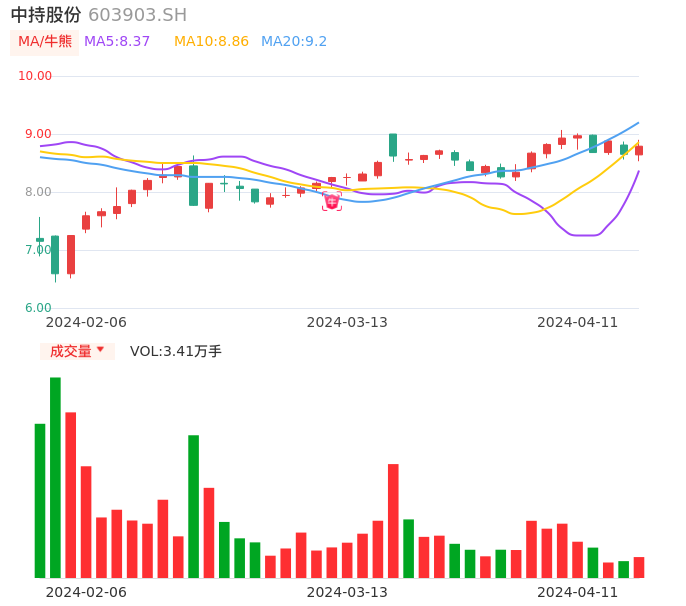The height and width of the screenshot is (606, 686).
Task: Select the MA20:9.2 legend label
Action: tap(294, 42)
